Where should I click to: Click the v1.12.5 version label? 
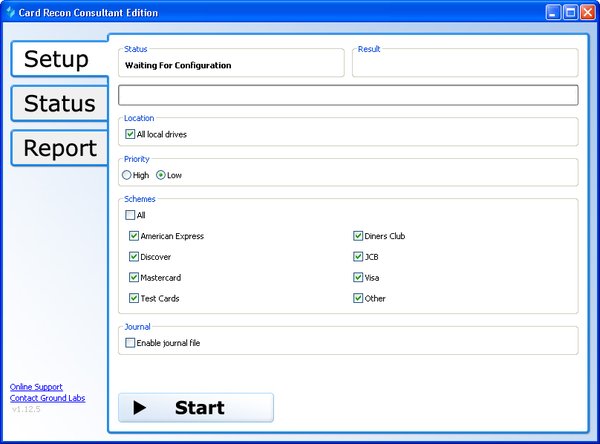[x=26, y=409]
